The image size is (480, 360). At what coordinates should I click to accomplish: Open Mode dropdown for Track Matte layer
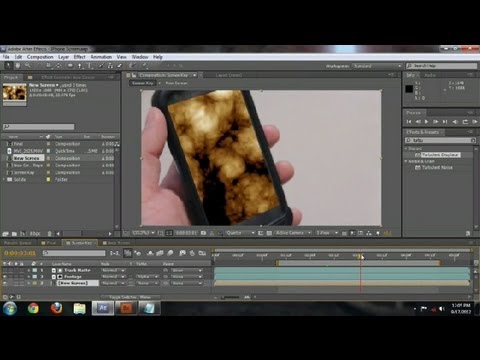click(113, 270)
